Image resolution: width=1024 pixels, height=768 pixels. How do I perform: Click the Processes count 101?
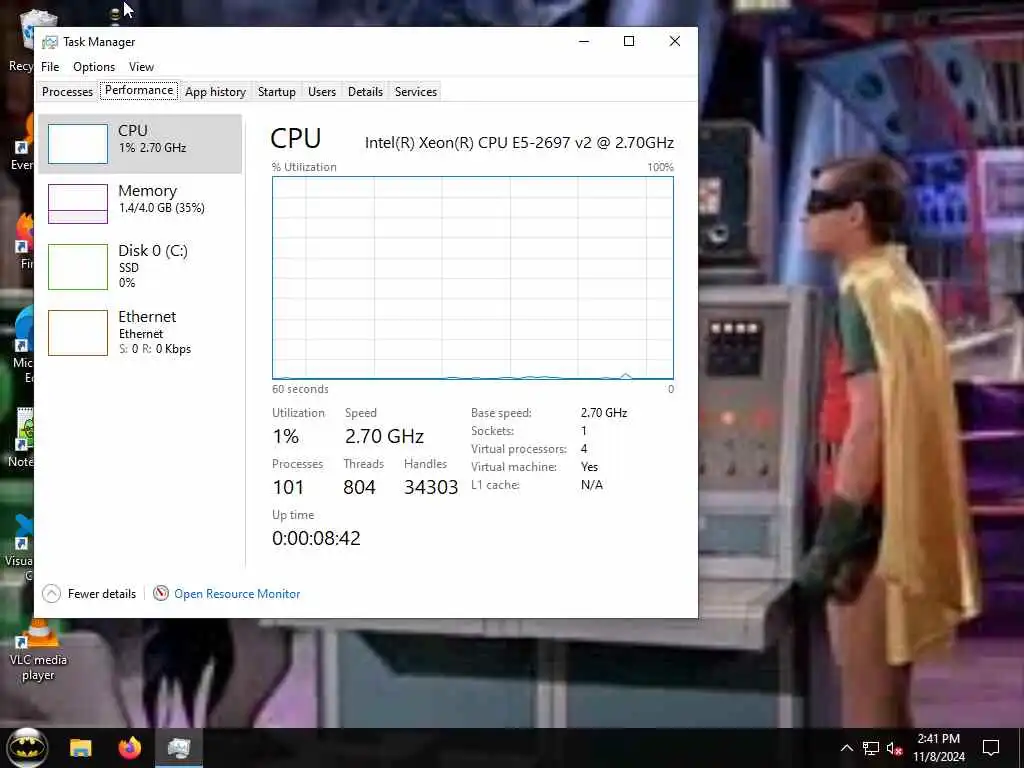tap(288, 487)
